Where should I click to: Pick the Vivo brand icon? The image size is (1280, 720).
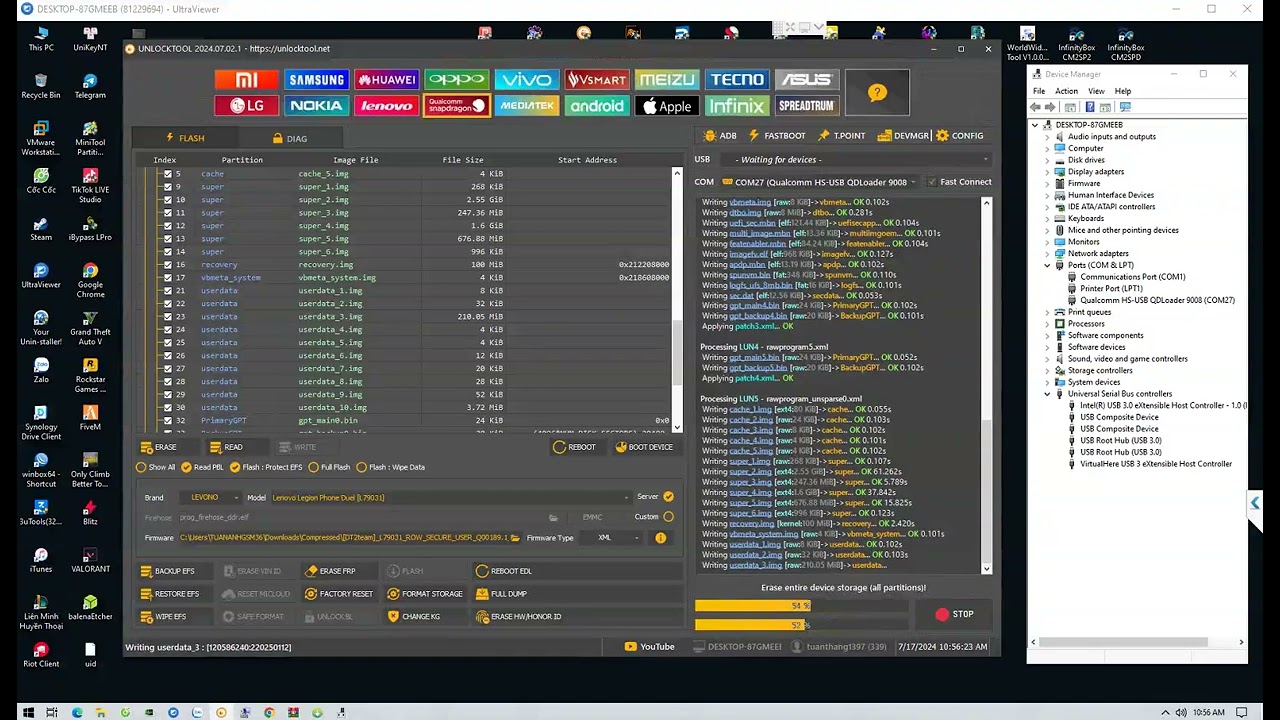pyautogui.click(x=526, y=80)
